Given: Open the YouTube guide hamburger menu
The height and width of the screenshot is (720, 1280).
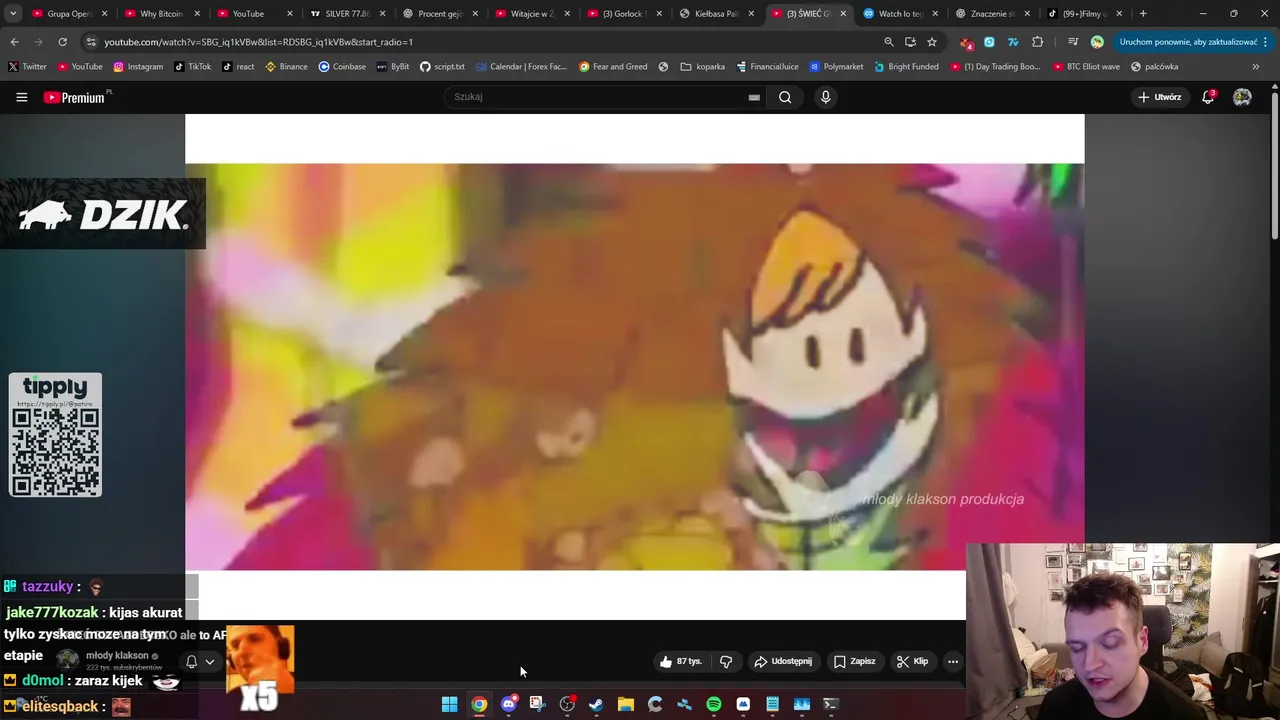Looking at the screenshot, I should click(21, 97).
